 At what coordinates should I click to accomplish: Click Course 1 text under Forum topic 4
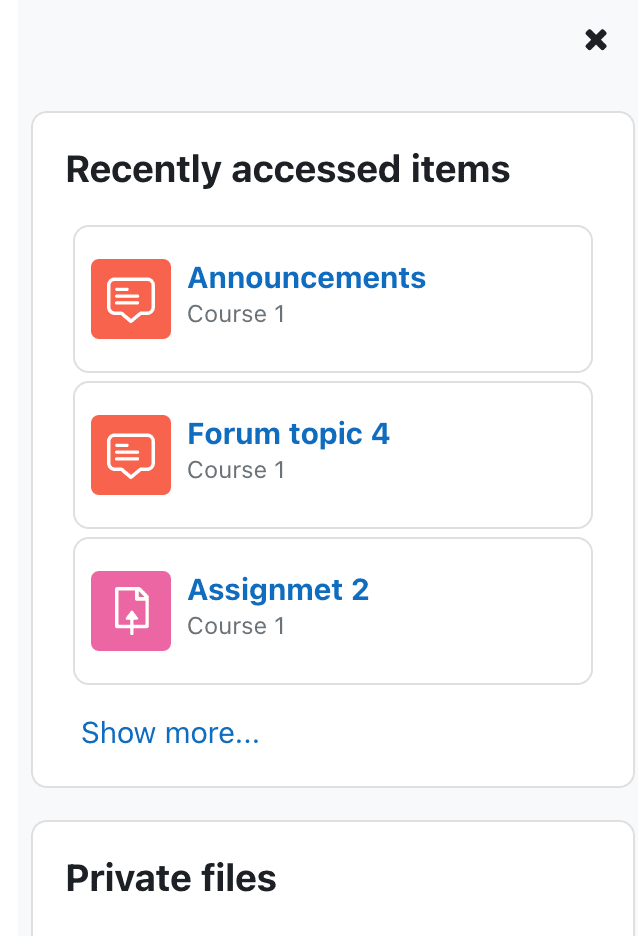[236, 470]
